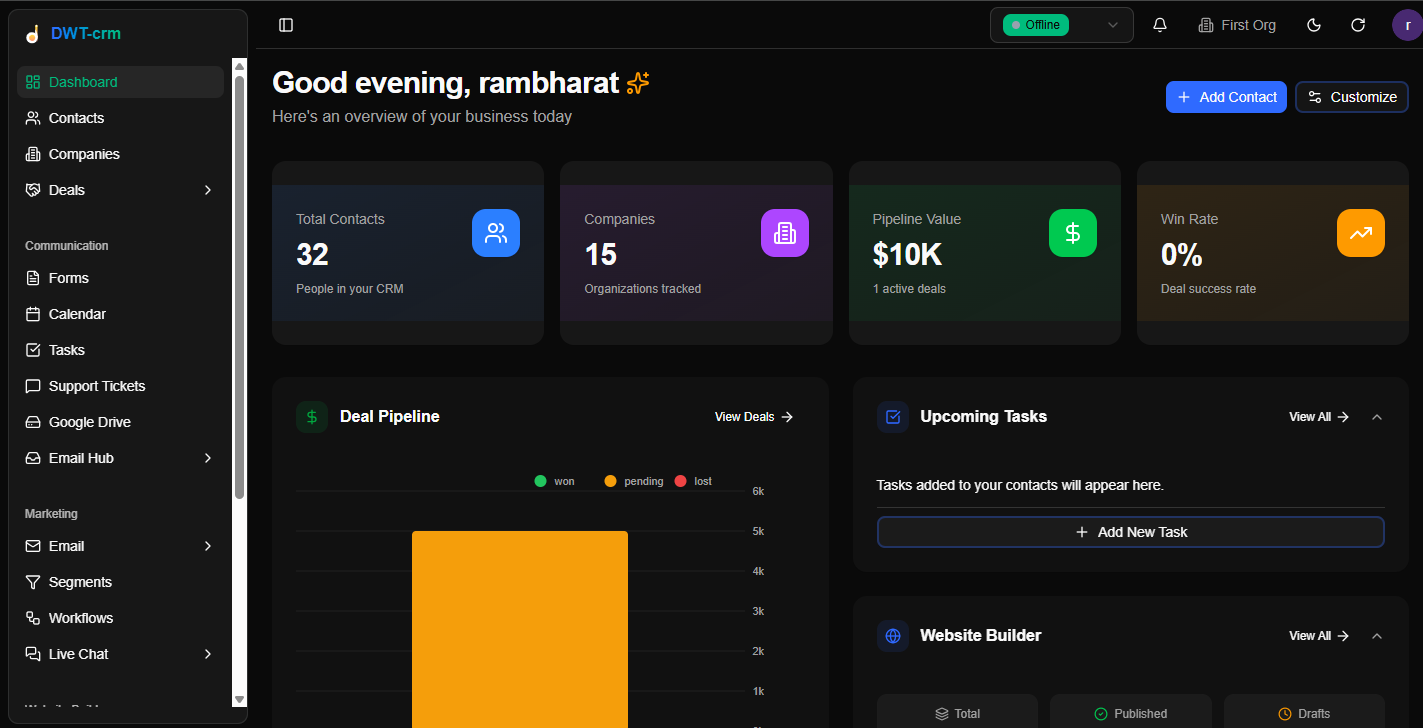The width and height of the screenshot is (1423, 728).
Task: Open the First Org organization switcher
Action: coord(1237,25)
